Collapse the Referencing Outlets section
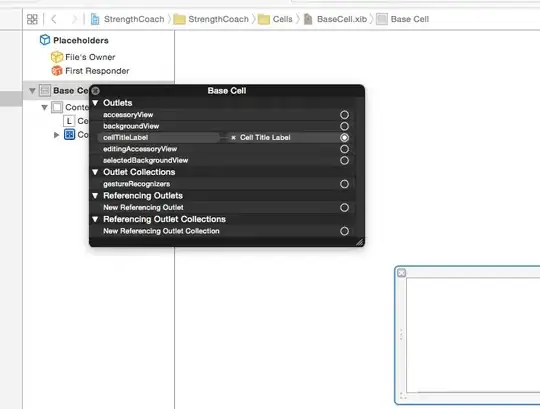This screenshot has width=540, height=409. (x=95, y=196)
